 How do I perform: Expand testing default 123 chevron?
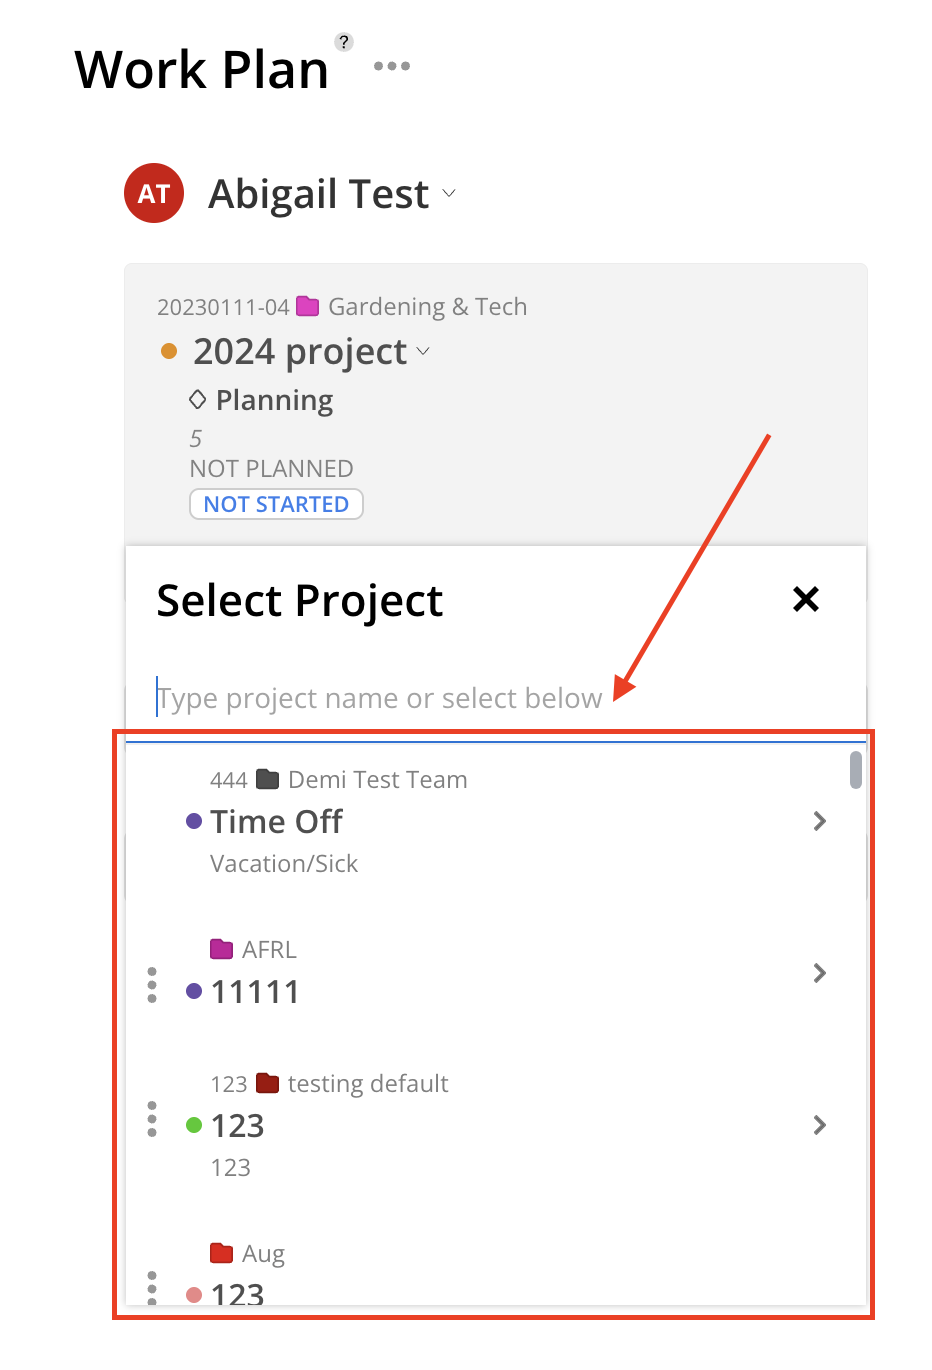coord(820,1125)
